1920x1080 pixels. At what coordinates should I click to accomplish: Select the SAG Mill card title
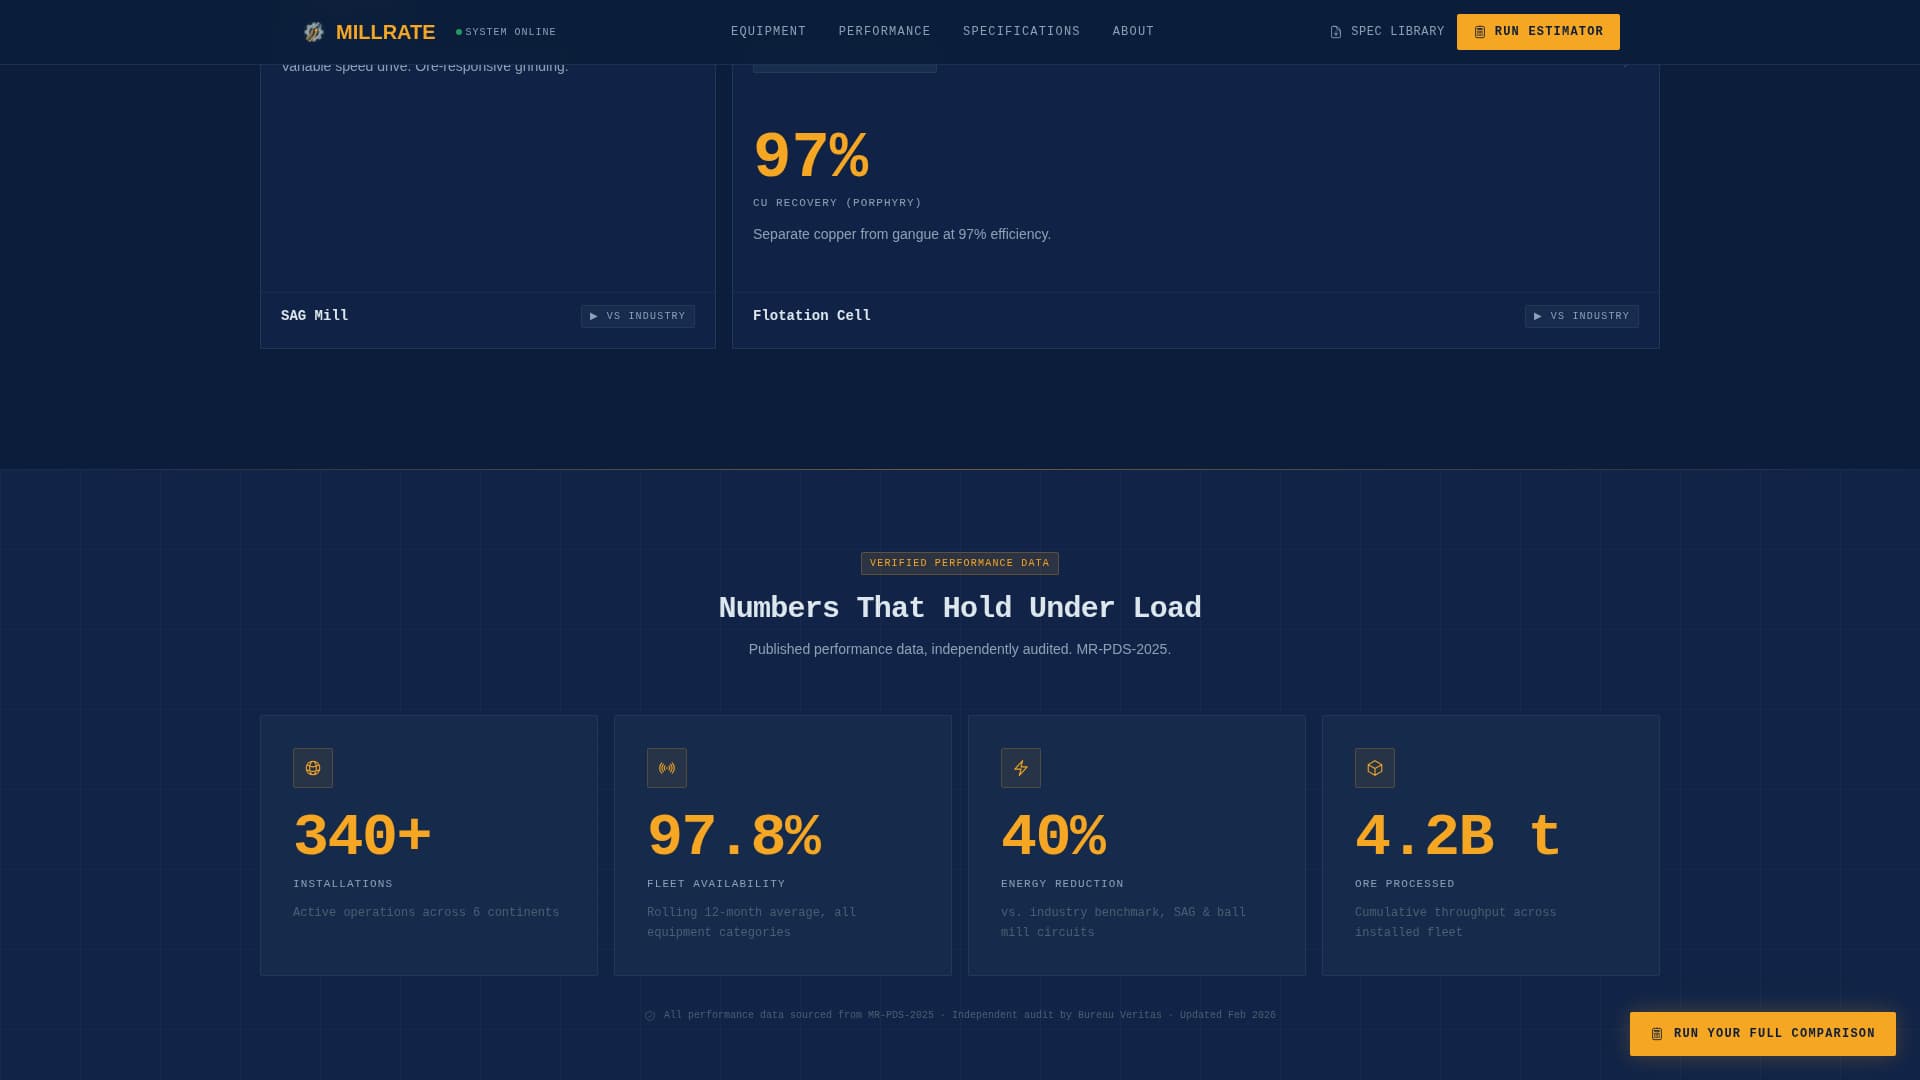click(x=315, y=316)
